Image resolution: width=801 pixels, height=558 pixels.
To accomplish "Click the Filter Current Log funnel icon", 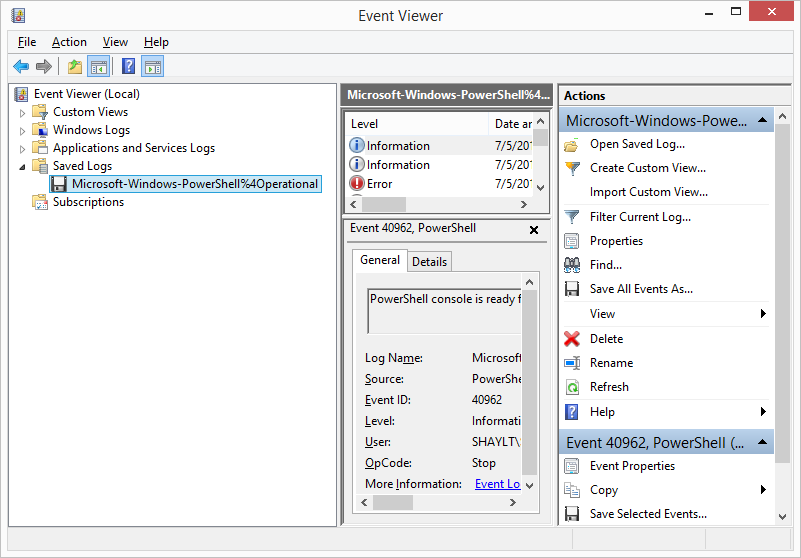I will pos(572,217).
